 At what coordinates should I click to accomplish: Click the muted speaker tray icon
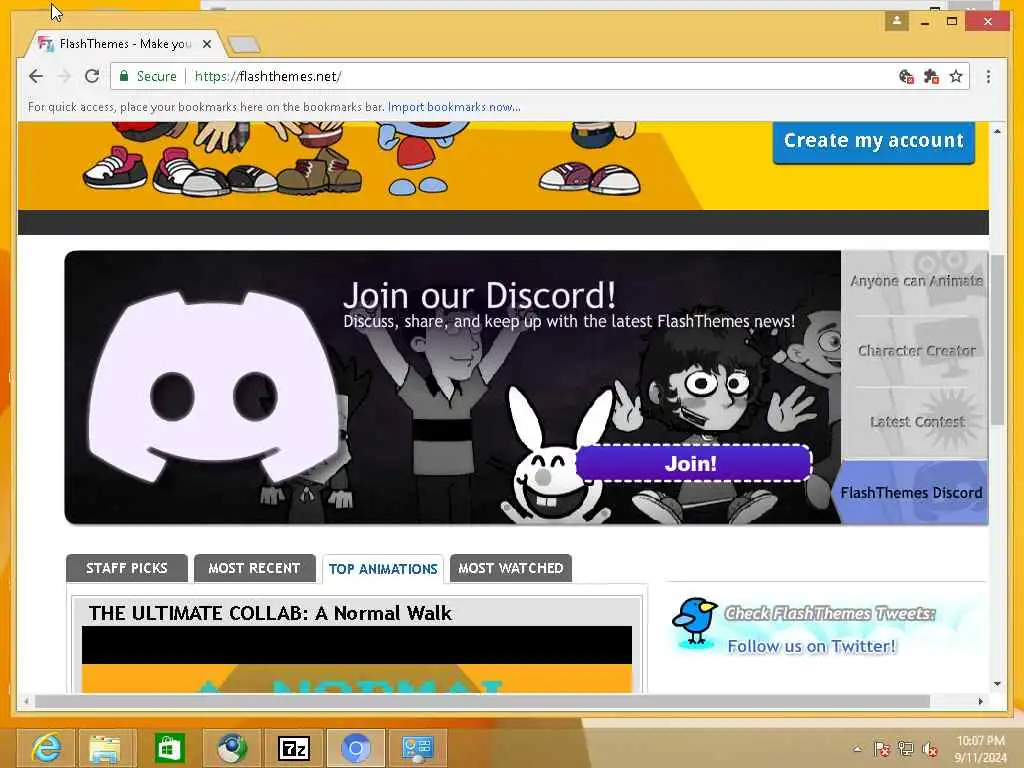[930, 749]
